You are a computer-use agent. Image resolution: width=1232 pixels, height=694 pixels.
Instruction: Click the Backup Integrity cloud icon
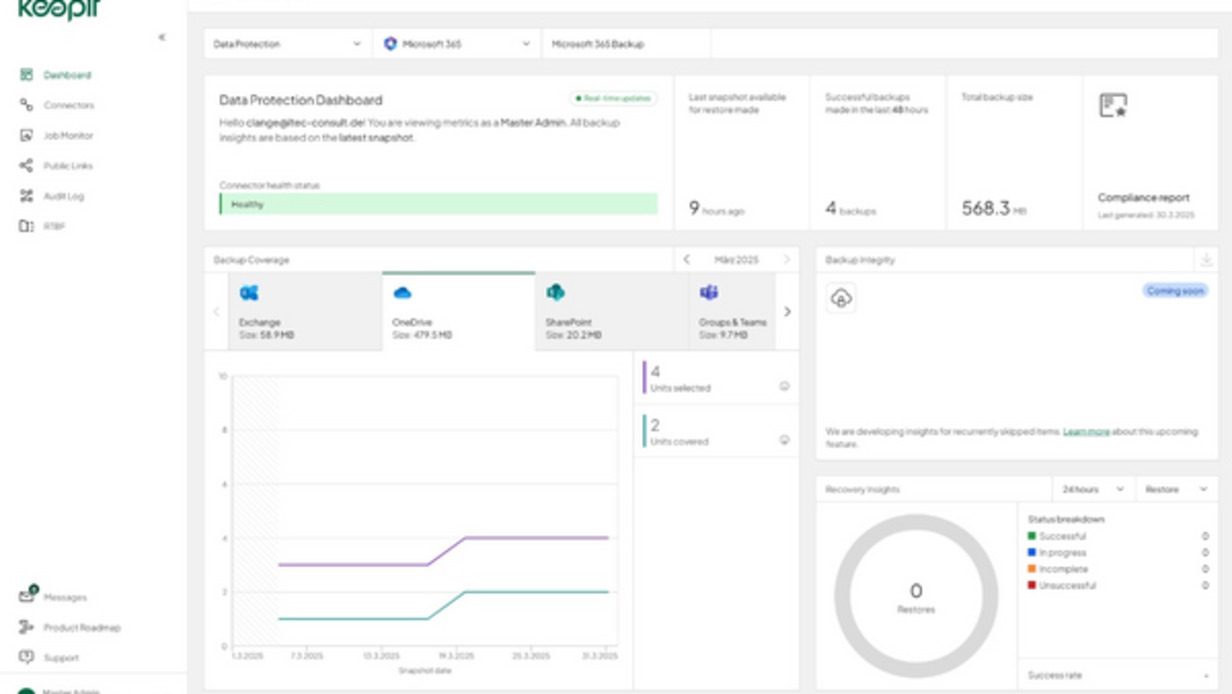(x=841, y=298)
